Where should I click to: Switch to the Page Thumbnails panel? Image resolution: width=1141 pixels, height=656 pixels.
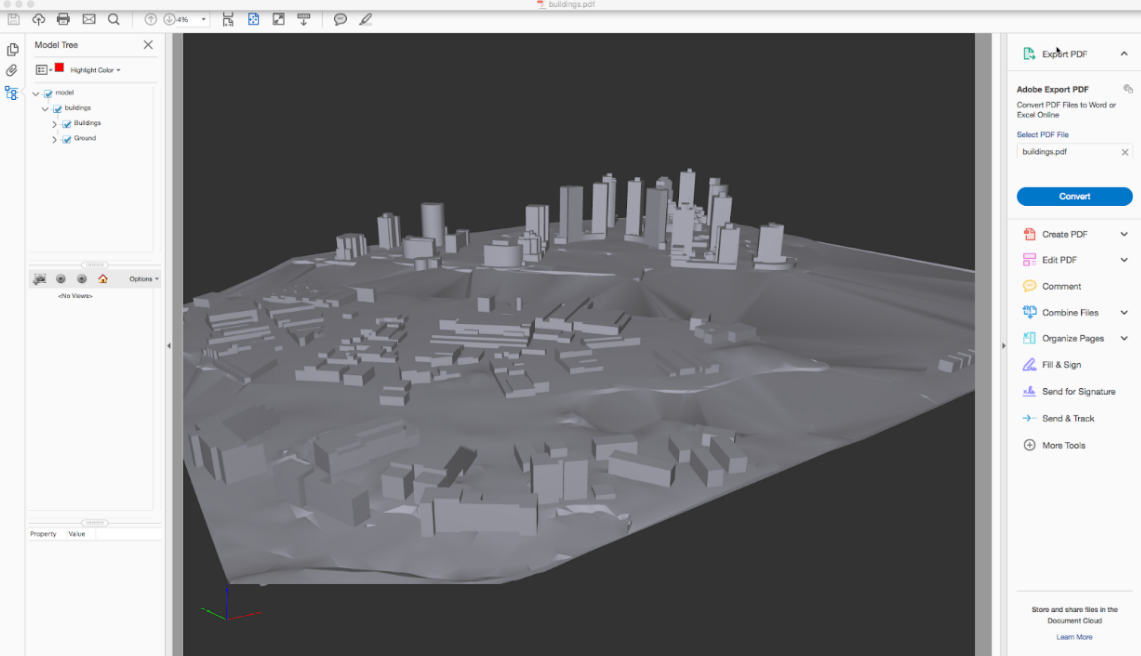point(13,48)
